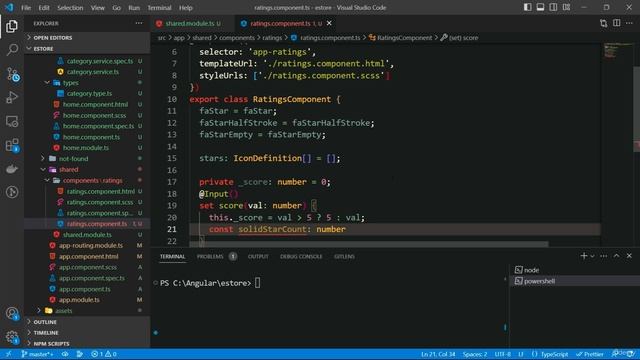Click Prettier in the status bar
Screen dimensions: 640x360
589,354
